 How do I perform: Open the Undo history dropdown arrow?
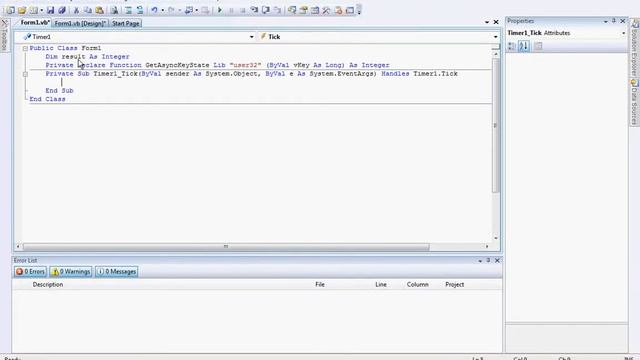[162, 10]
